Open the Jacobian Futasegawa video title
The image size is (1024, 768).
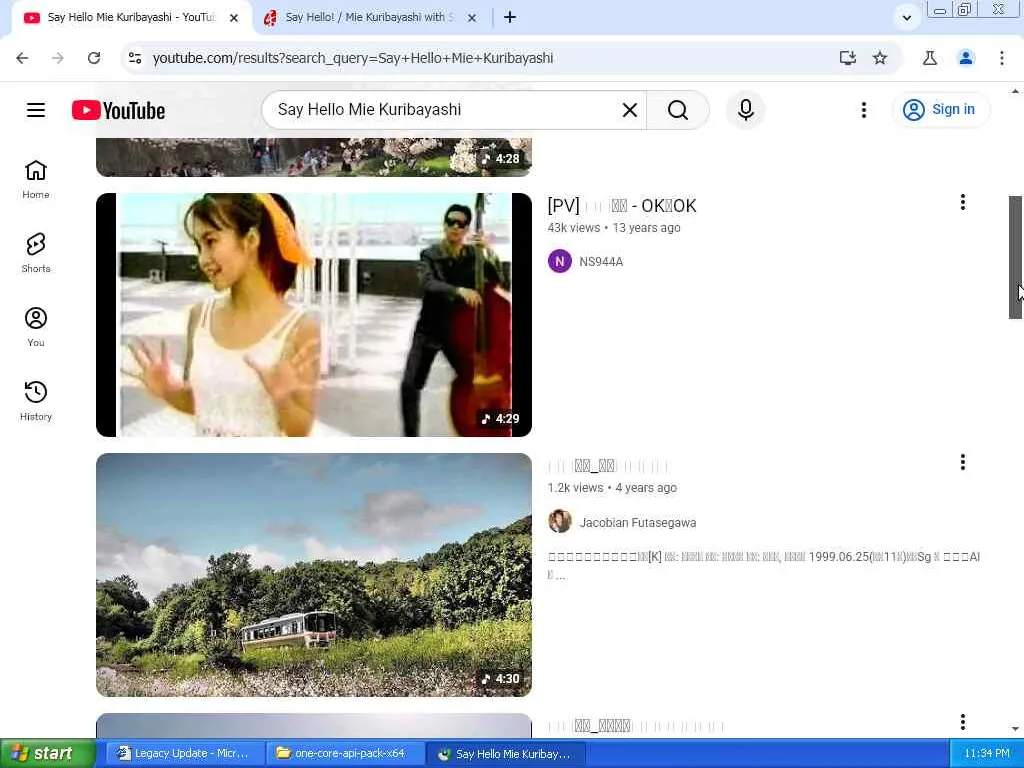click(608, 466)
